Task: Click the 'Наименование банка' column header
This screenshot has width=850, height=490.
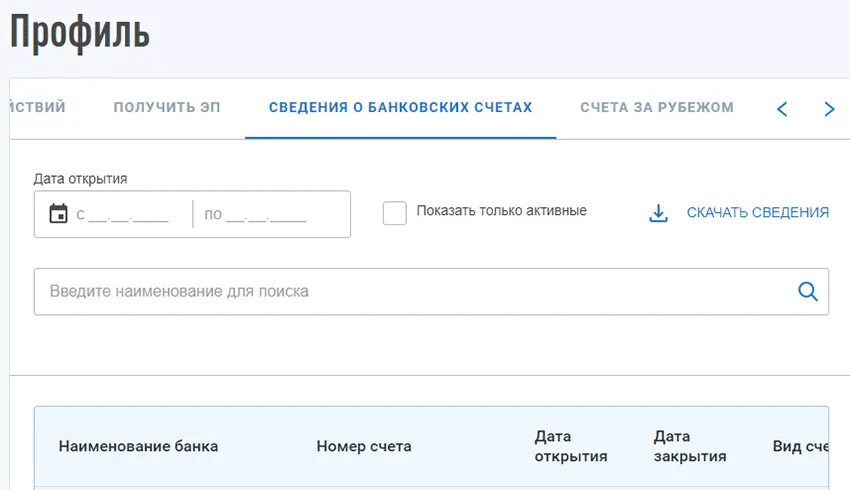Action: click(138, 447)
